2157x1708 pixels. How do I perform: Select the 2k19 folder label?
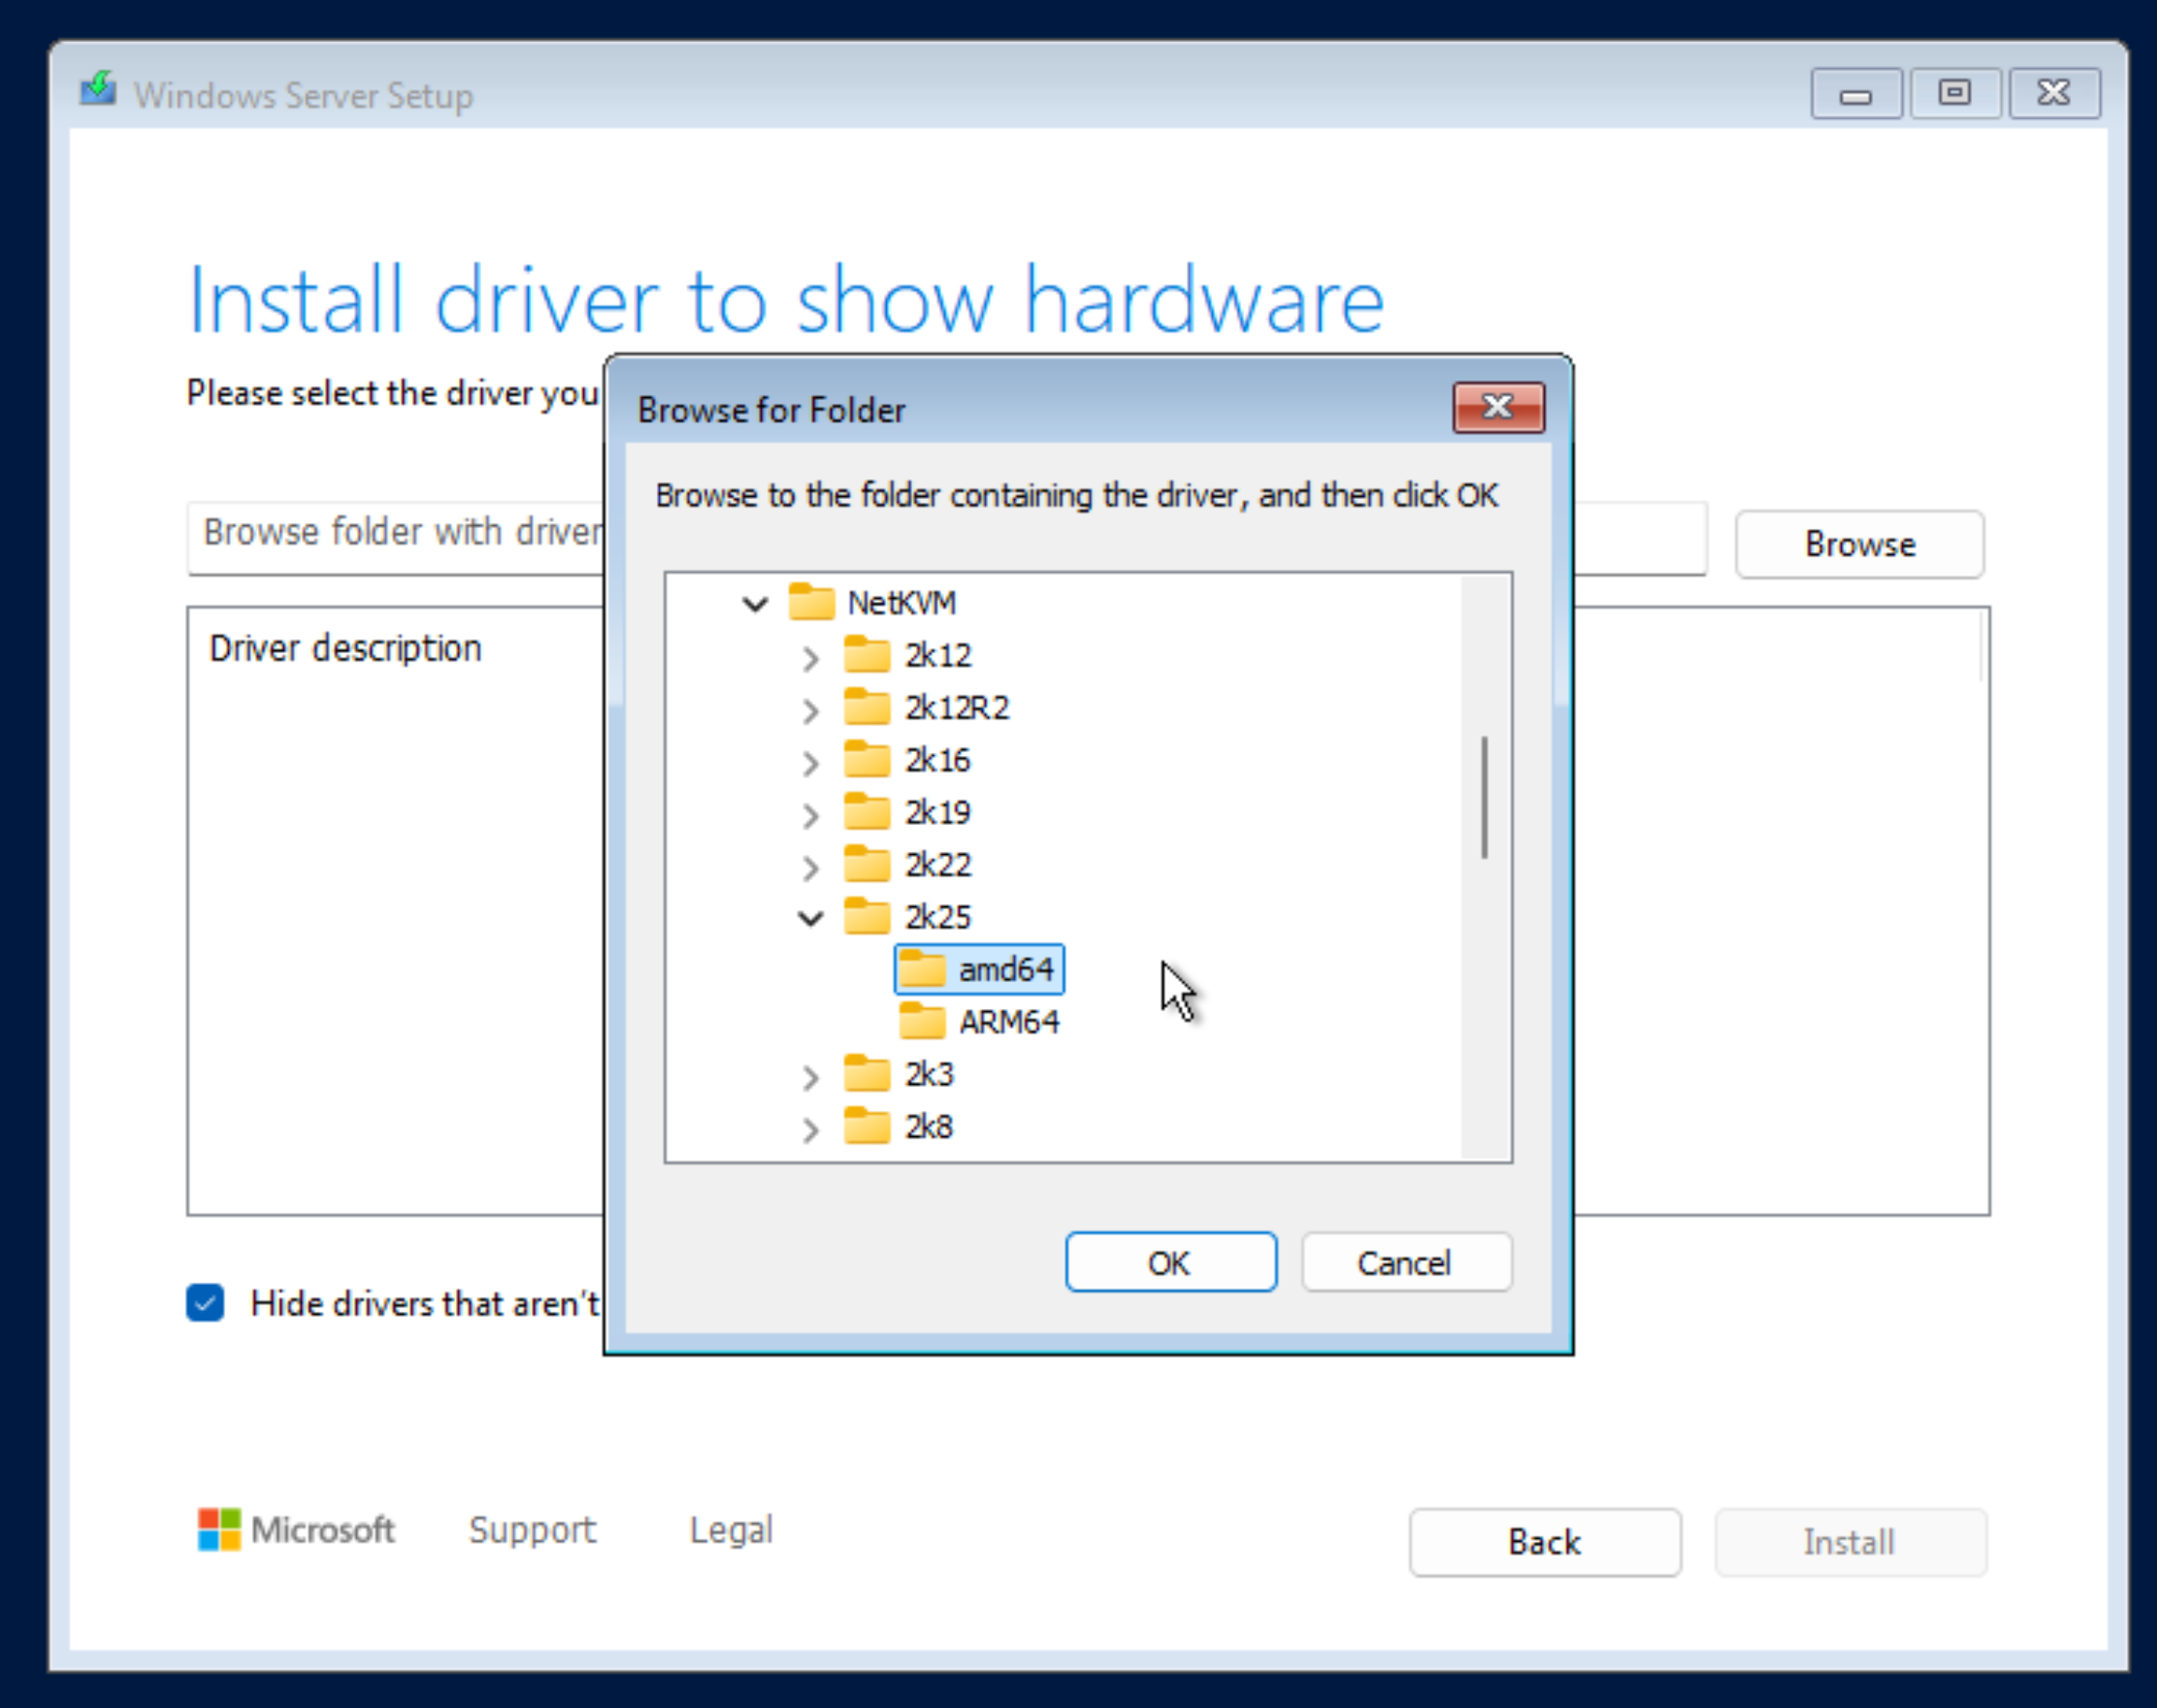click(937, 812)
